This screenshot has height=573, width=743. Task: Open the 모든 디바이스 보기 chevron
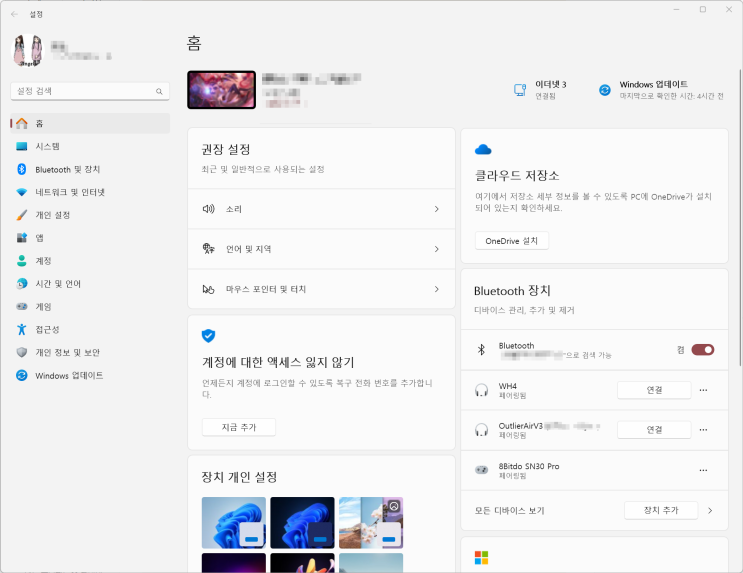pyautogui.click(x=710, y=510)
